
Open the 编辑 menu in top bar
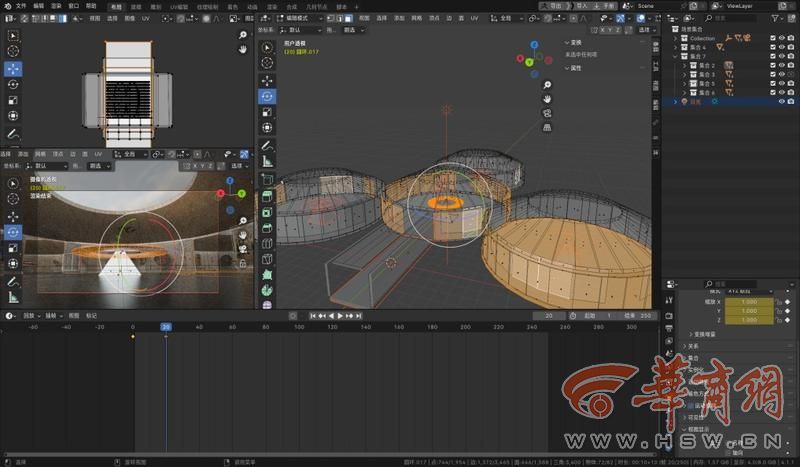[38, 5]
